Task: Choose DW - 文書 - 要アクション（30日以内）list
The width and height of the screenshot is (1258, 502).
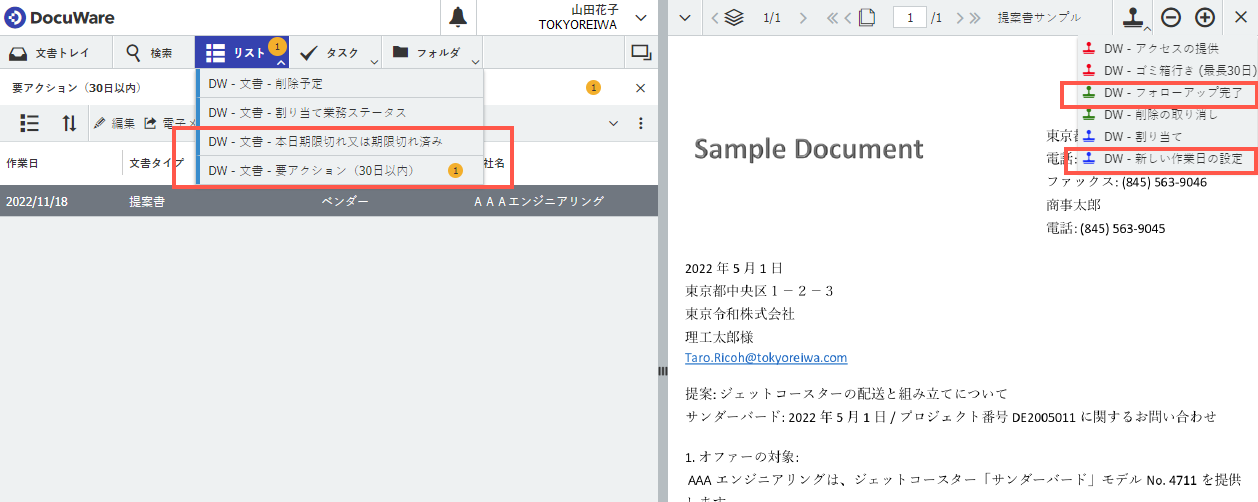Action: [x=340, y=170]
